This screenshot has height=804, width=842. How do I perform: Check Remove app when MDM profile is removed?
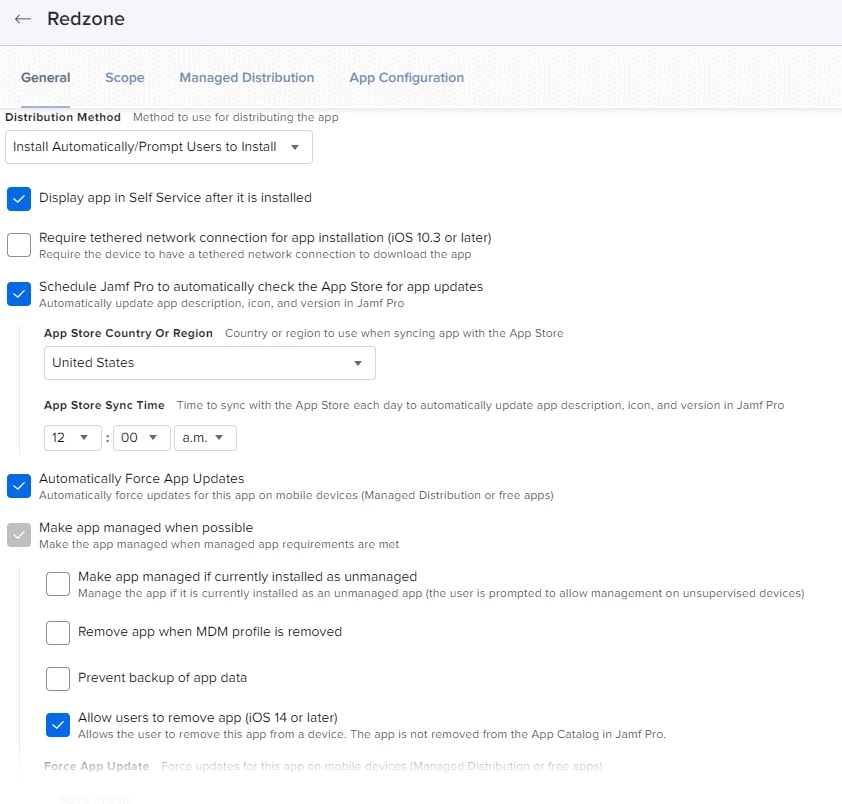[x=58, y=633]
